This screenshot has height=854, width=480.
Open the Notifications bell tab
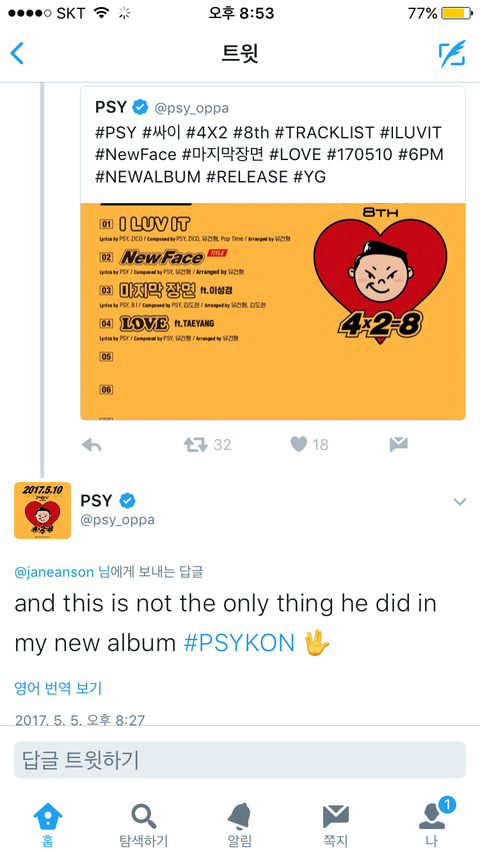(240, 825)
